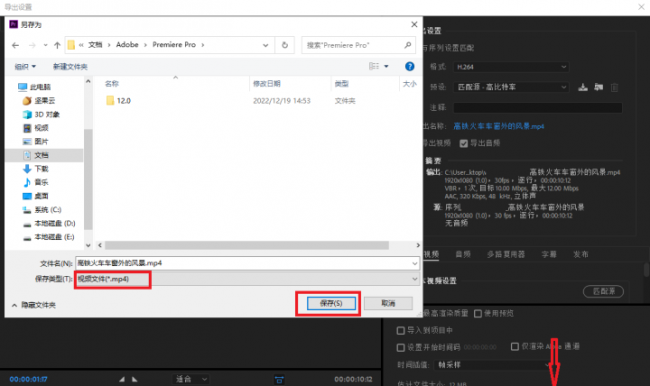Screen dimensions: 650x386
Task: Enable the 设置开始时间码 checkbox
Action: 400,347
